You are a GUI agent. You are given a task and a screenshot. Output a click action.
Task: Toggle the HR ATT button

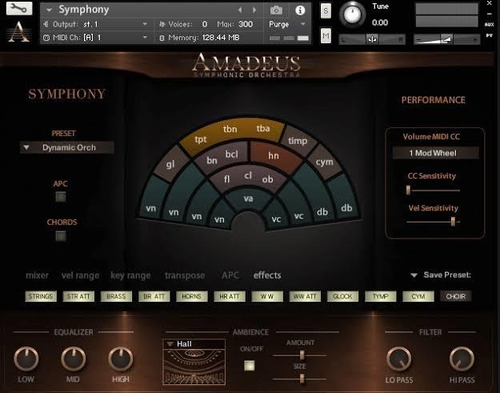tap(229, 296)
